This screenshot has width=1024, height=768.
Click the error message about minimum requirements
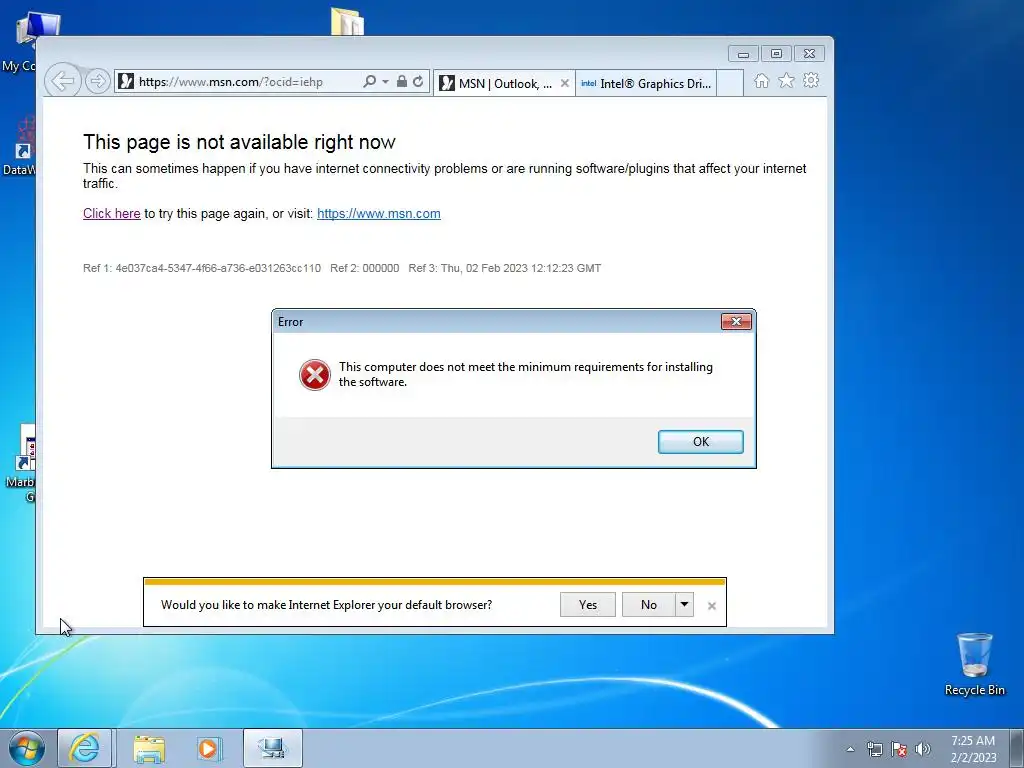point(526,374)
